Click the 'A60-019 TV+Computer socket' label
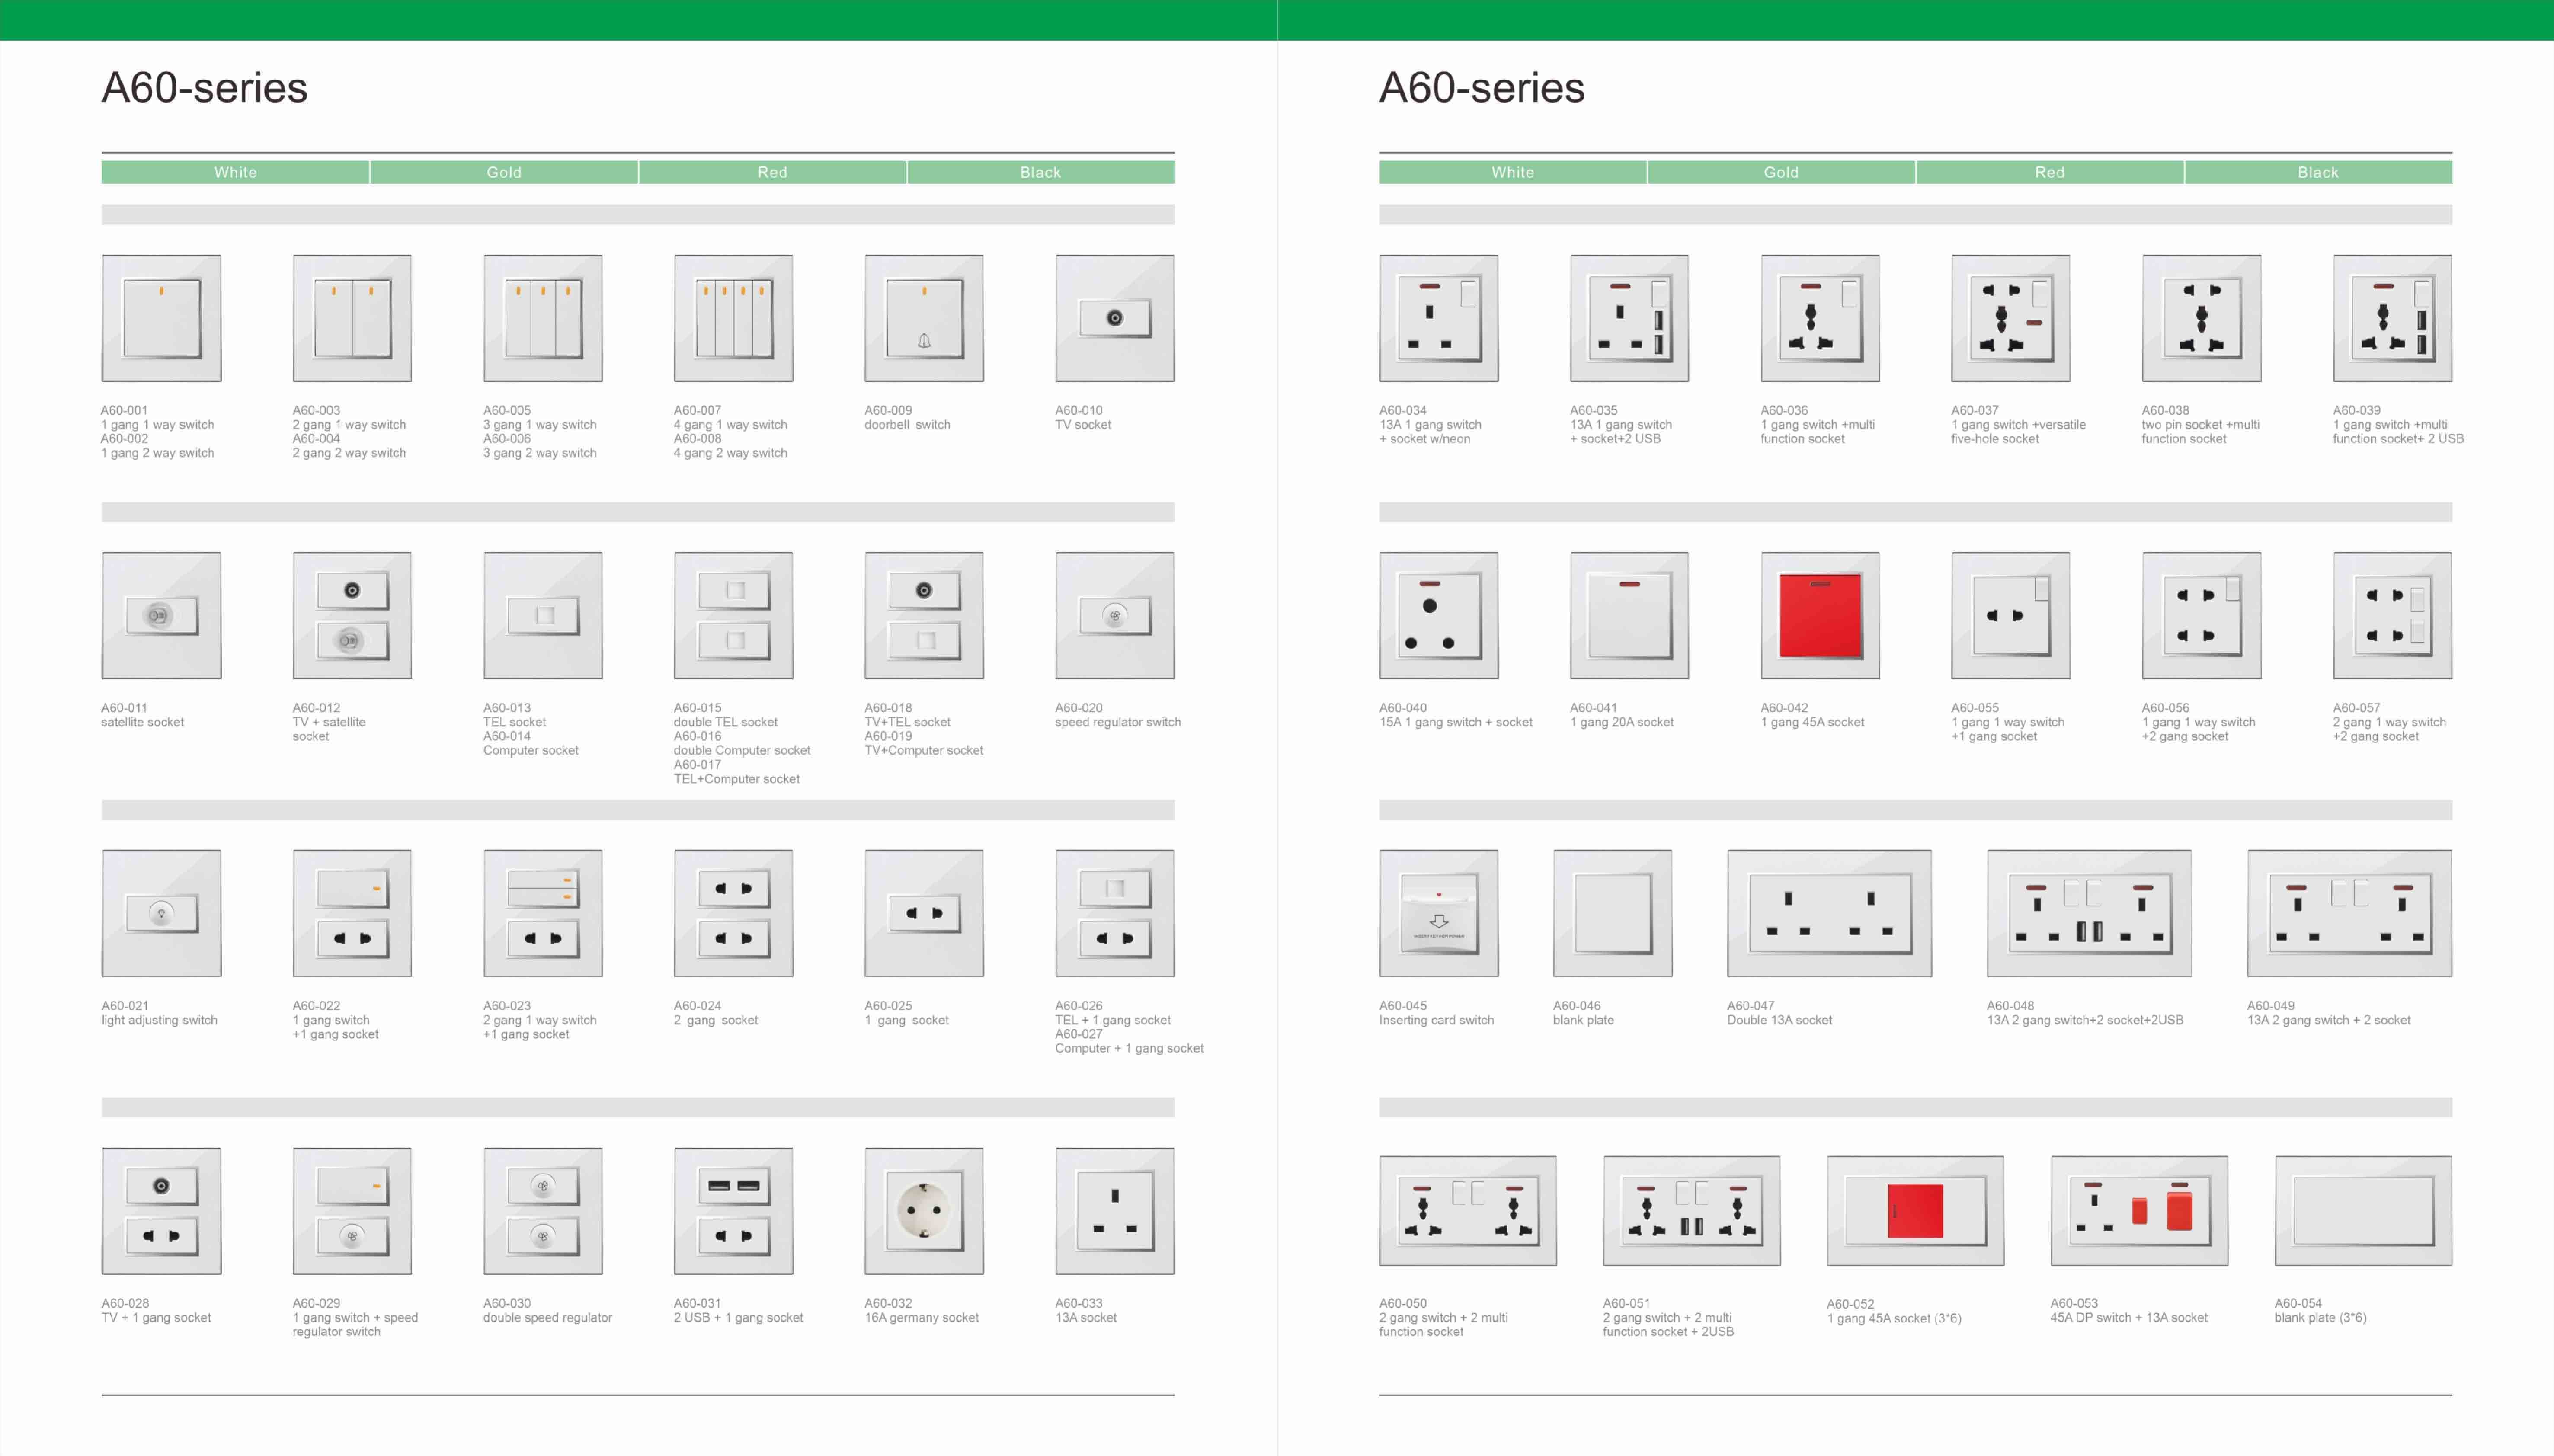 pyautogui.click(x=924, y=743)
